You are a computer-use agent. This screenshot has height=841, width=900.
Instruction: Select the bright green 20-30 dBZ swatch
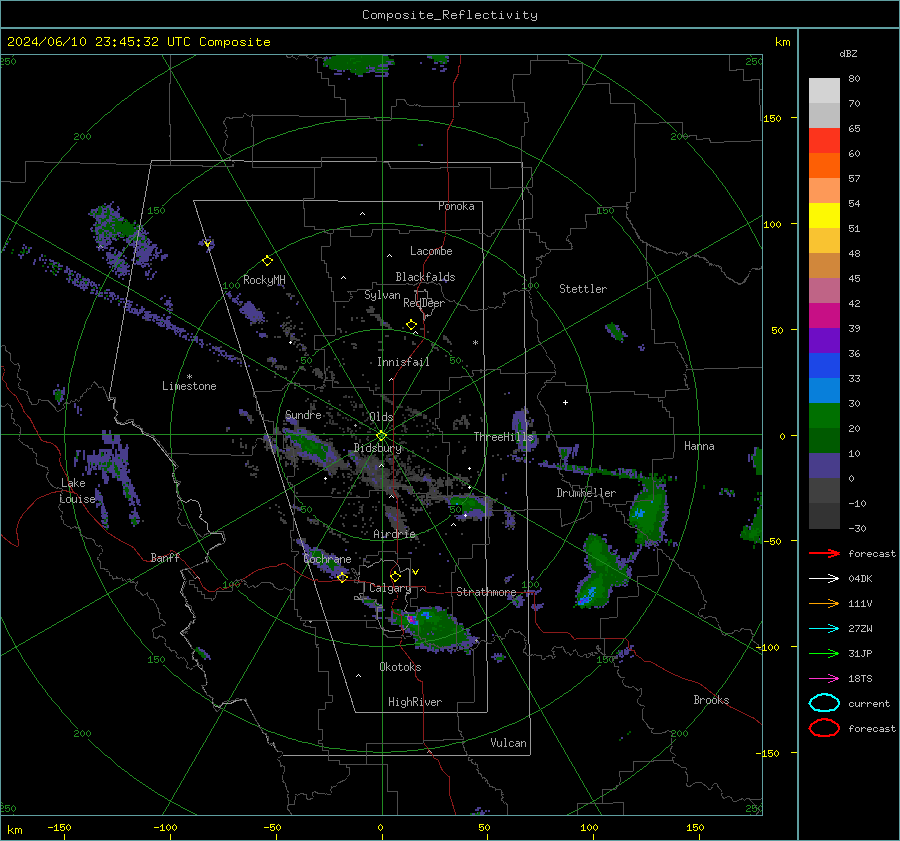point(824,416)
